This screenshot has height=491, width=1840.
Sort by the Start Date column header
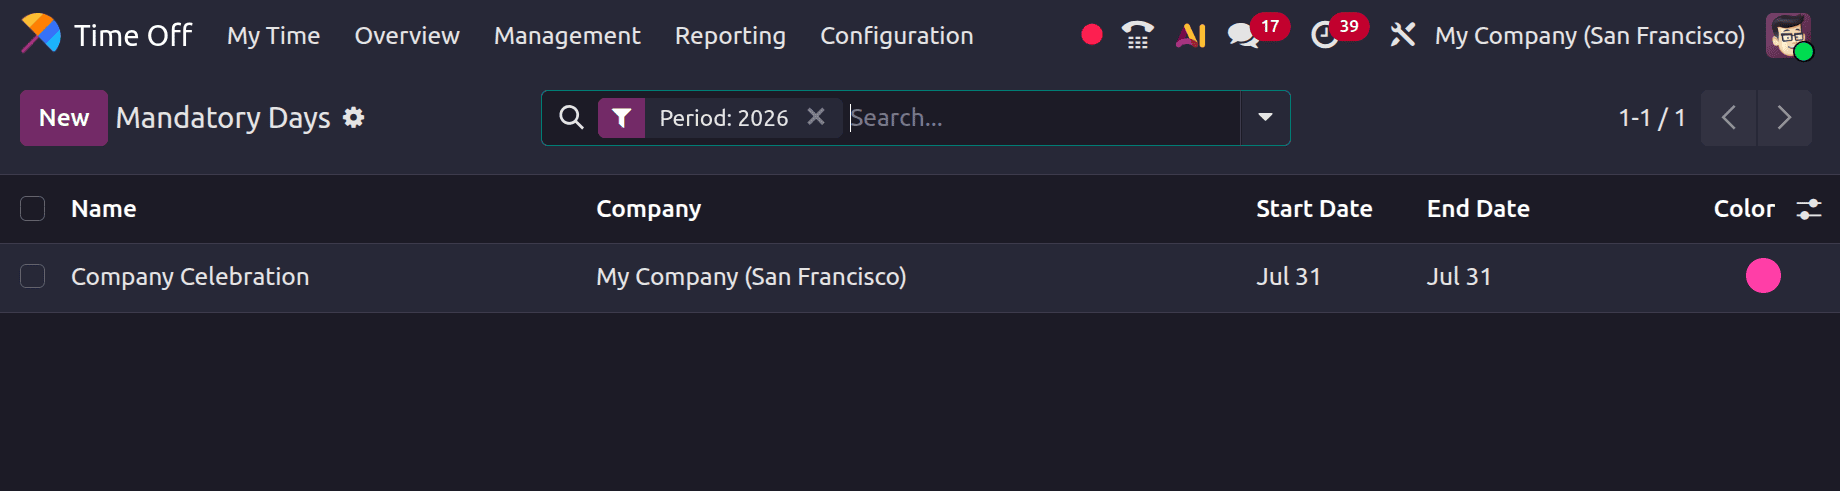pos(1314,209)
